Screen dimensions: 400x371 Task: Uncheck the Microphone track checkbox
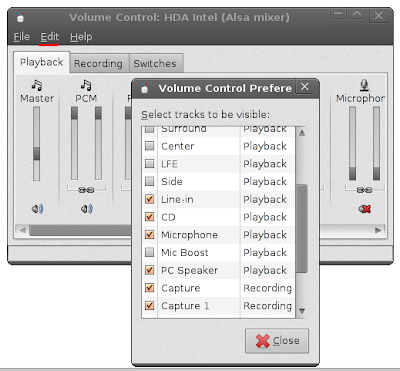150,235
